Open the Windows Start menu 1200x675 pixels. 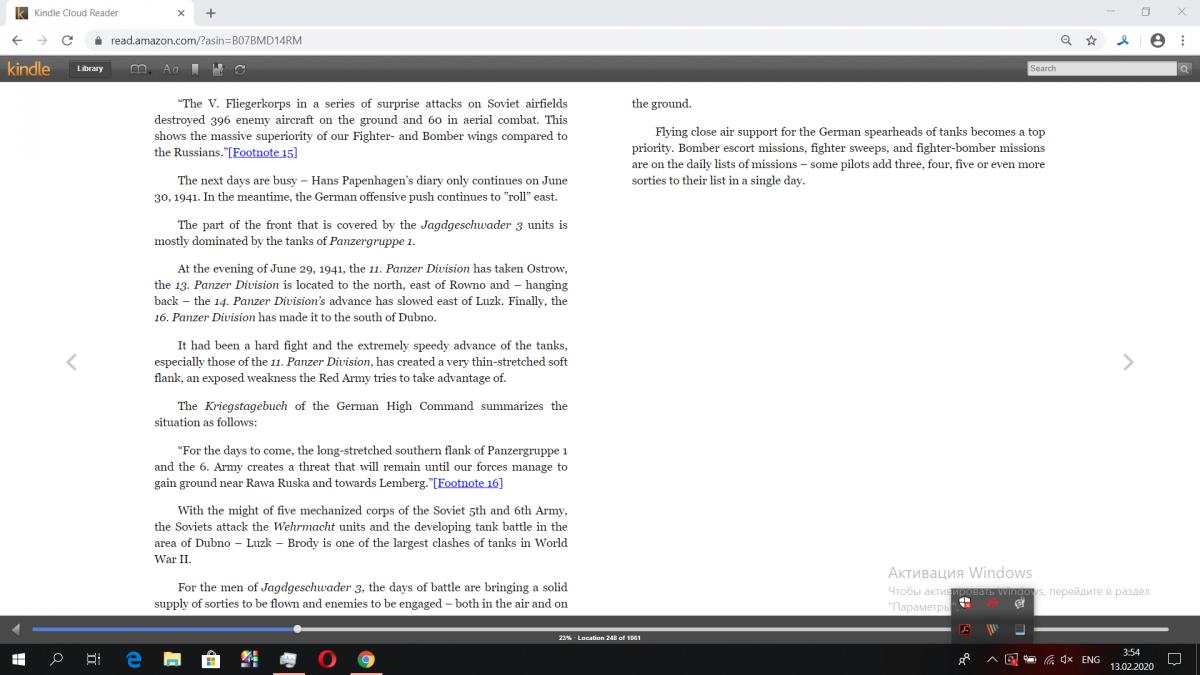coord(19,659)
